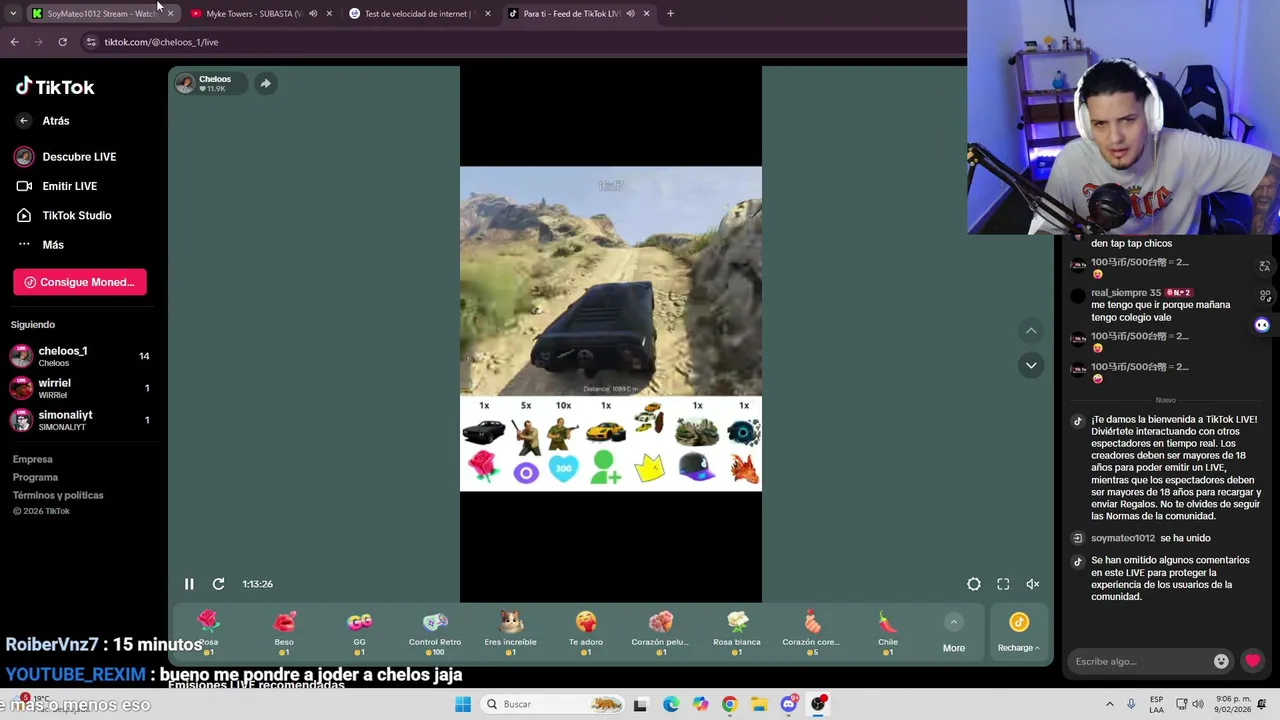The height and width of the screenshot is (720, 1280).
Task: Select wirriel in the Siguiendo list
Action: pos(80,388)
